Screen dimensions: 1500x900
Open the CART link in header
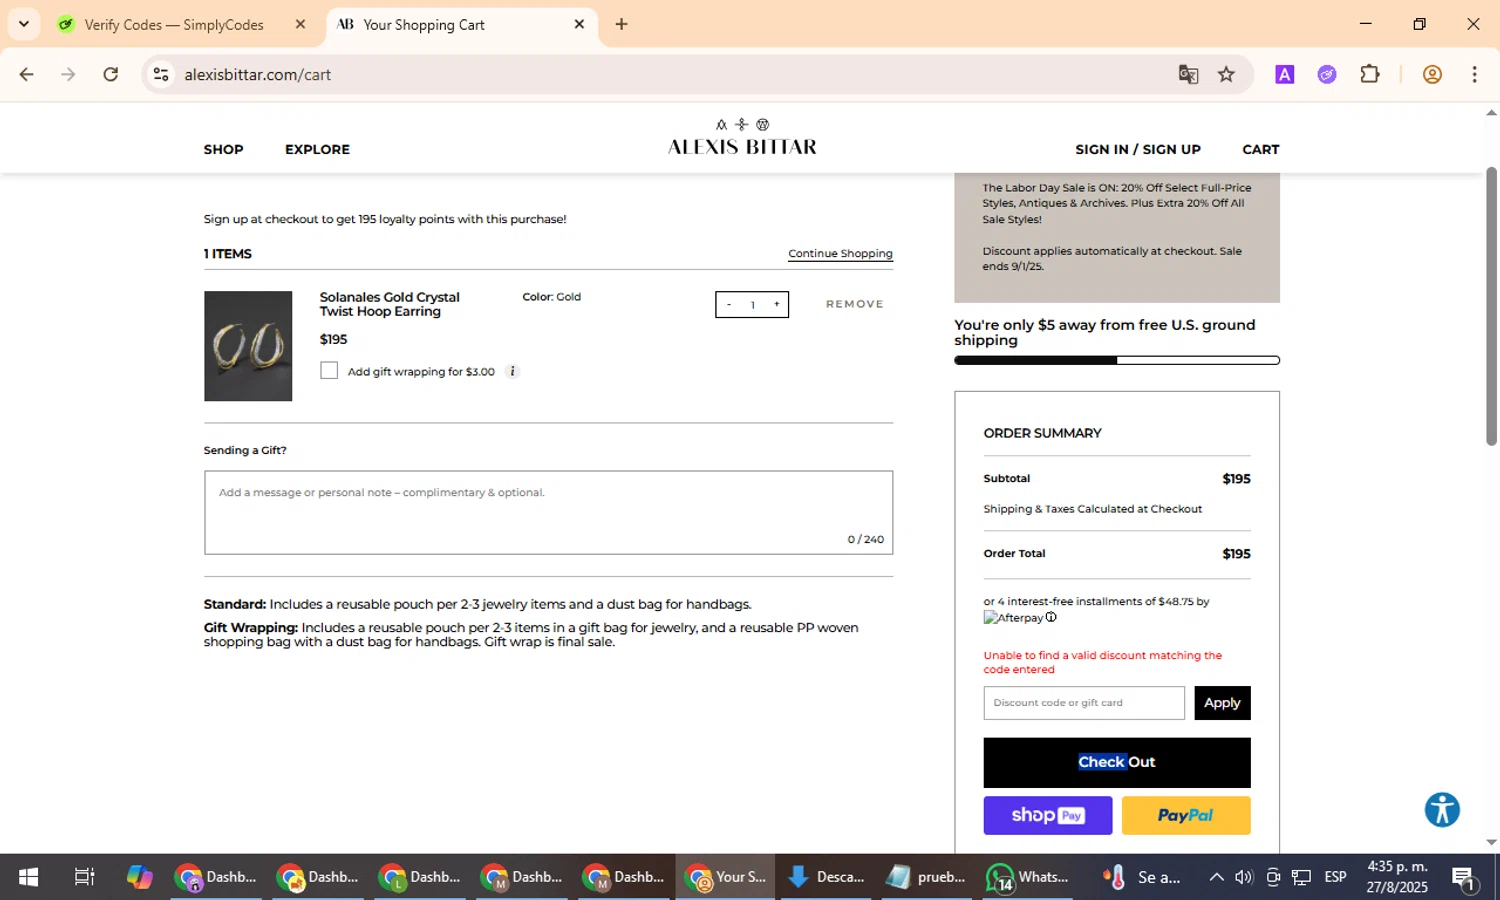tap(1260, 149)
